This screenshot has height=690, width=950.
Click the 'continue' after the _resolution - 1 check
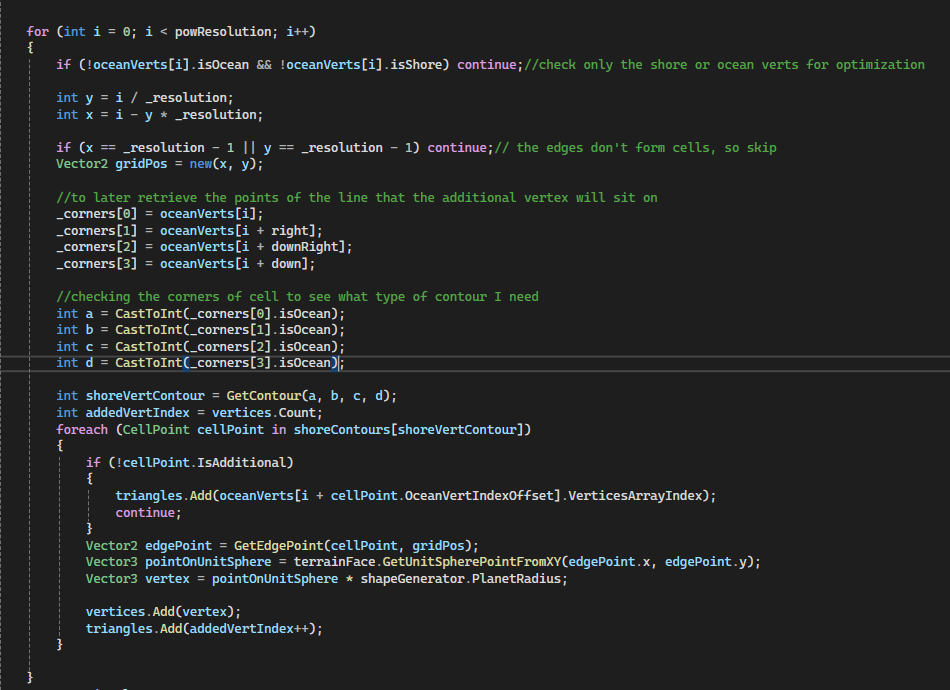(x=457, y=147)
